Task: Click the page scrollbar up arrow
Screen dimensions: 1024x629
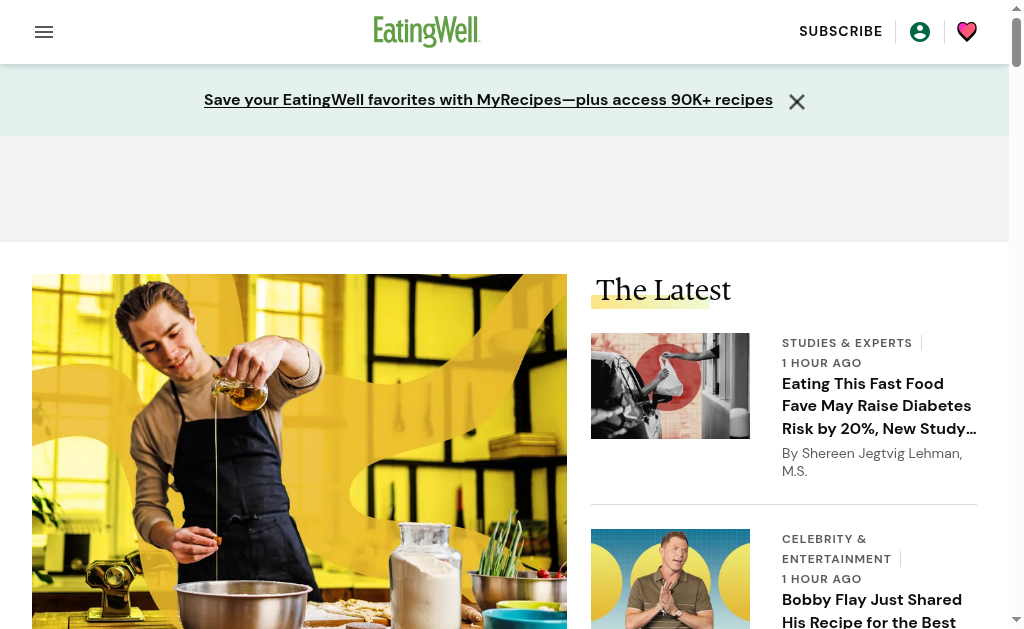Action: tap(1016, 8)
